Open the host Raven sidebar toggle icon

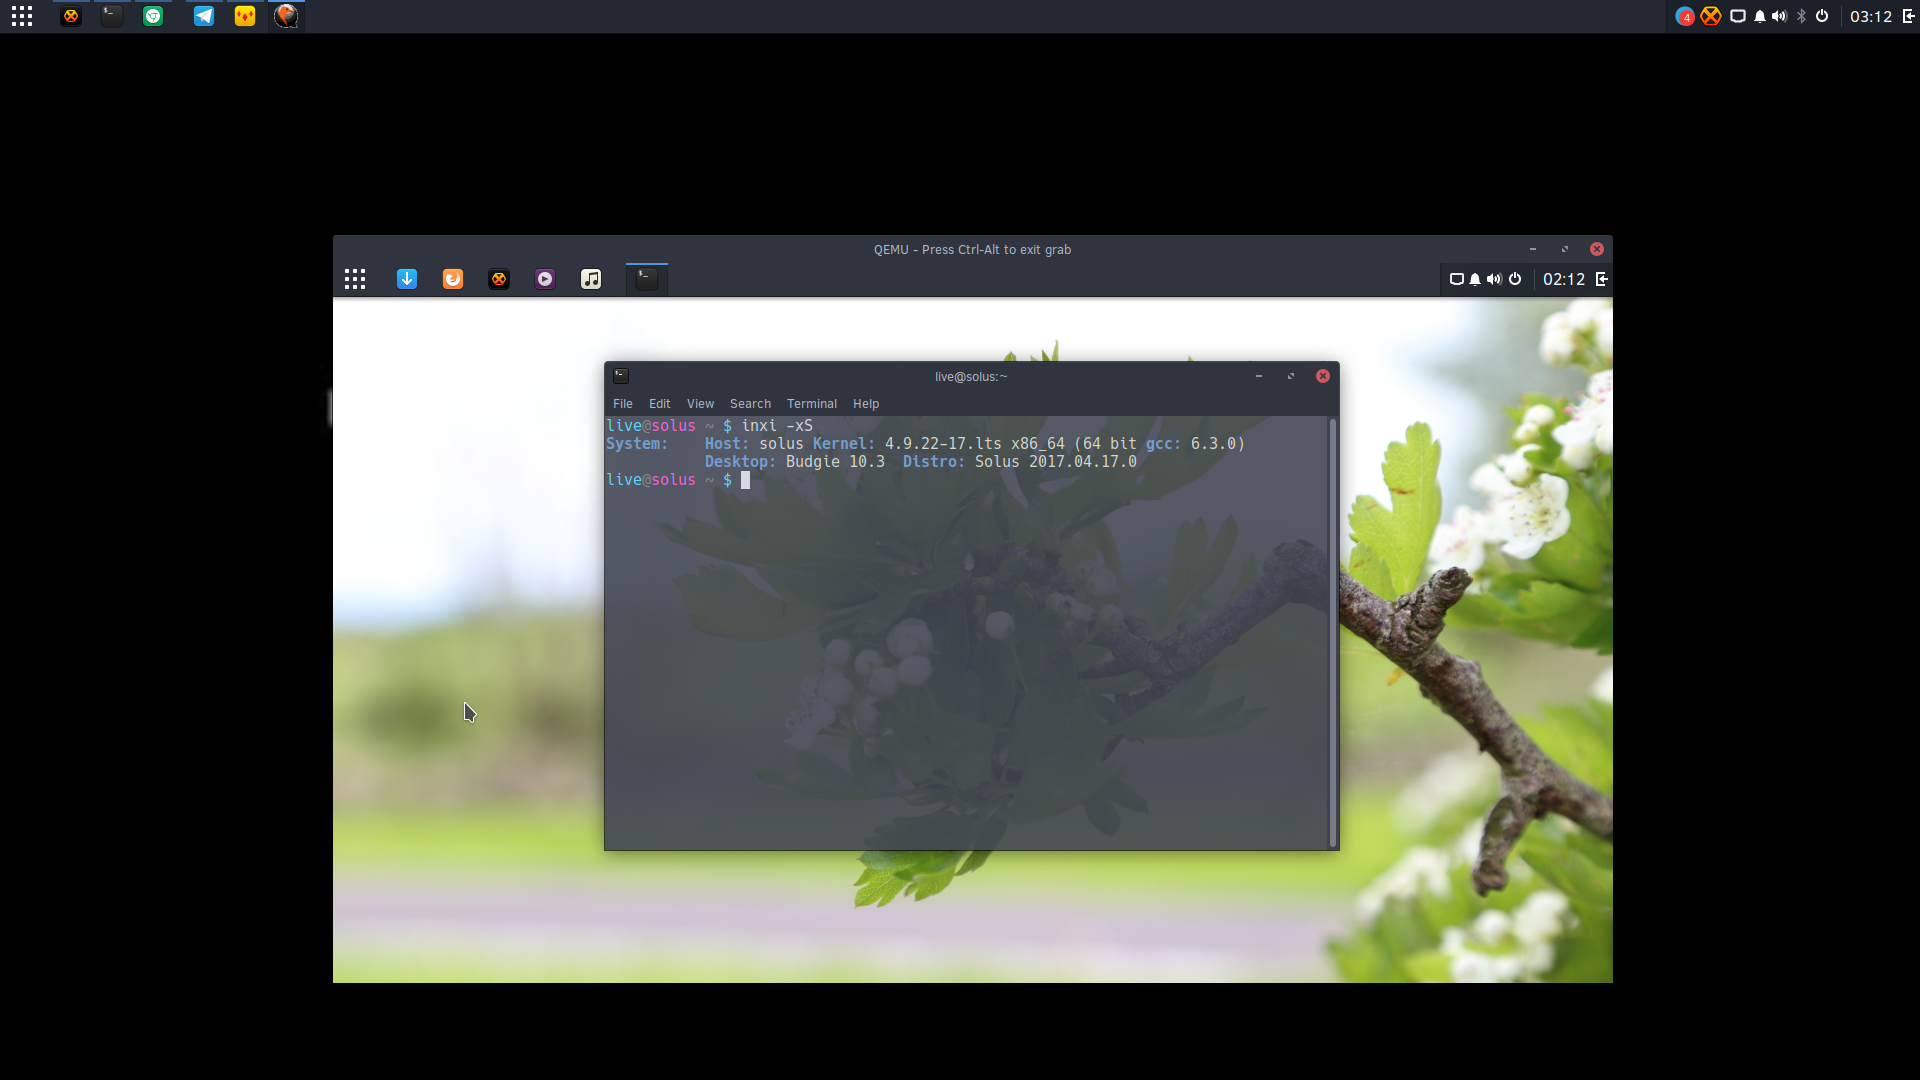coord(1909,16)
